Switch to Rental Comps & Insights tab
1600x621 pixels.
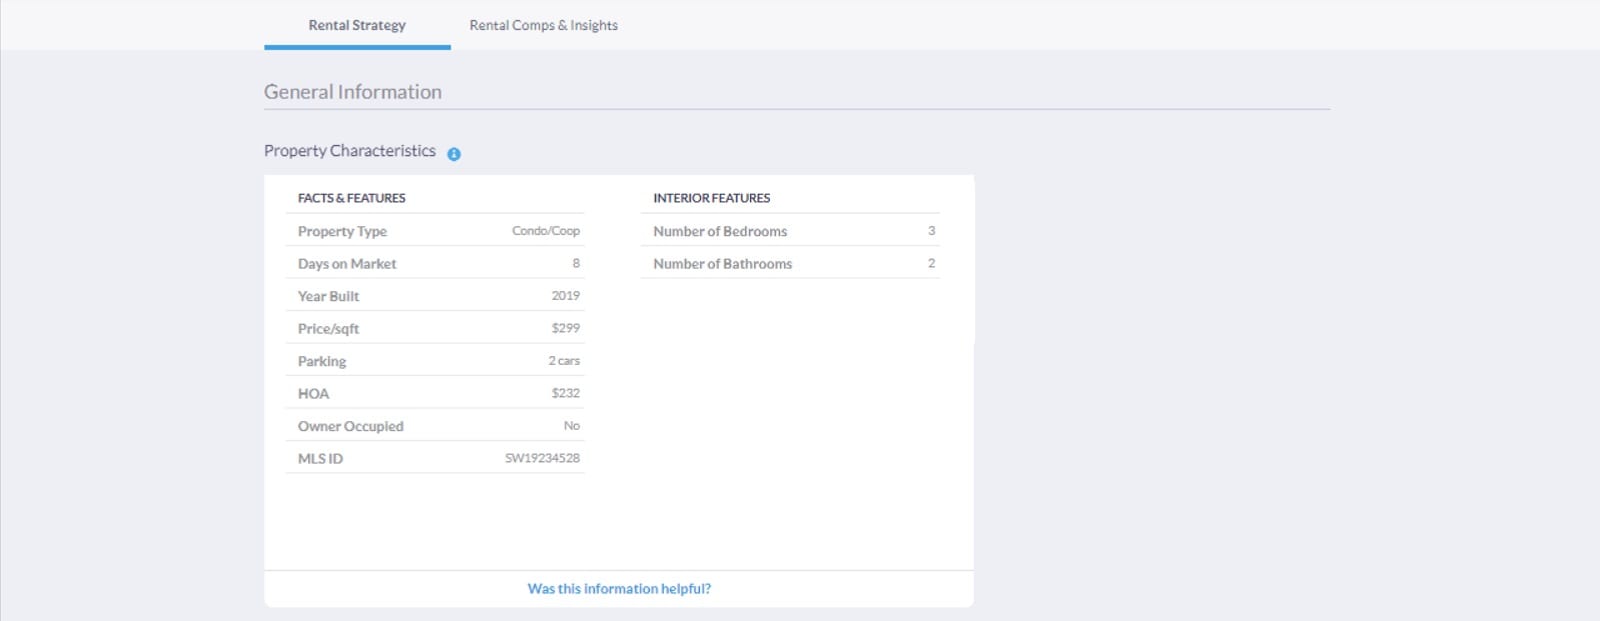click(543, 25)
